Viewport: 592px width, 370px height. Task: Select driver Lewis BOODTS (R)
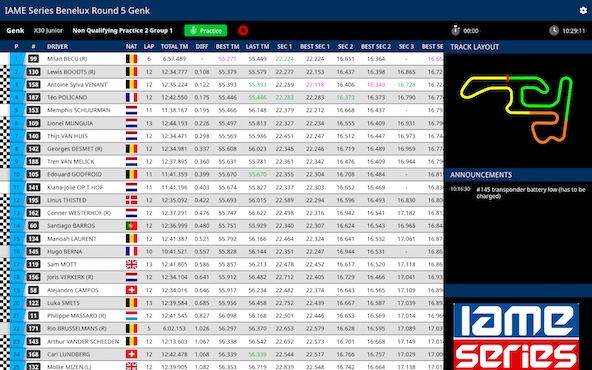coord(71,72)
